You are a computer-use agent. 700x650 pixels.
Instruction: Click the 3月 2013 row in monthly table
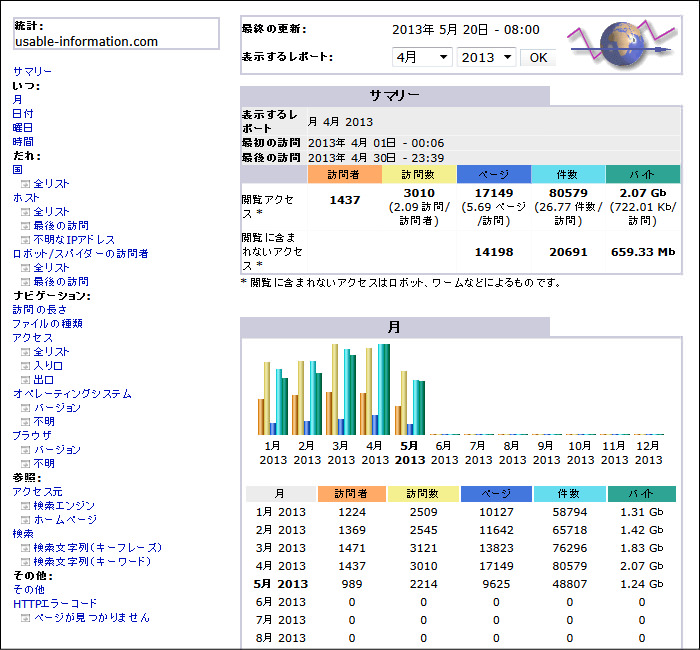tap(461, 548)
